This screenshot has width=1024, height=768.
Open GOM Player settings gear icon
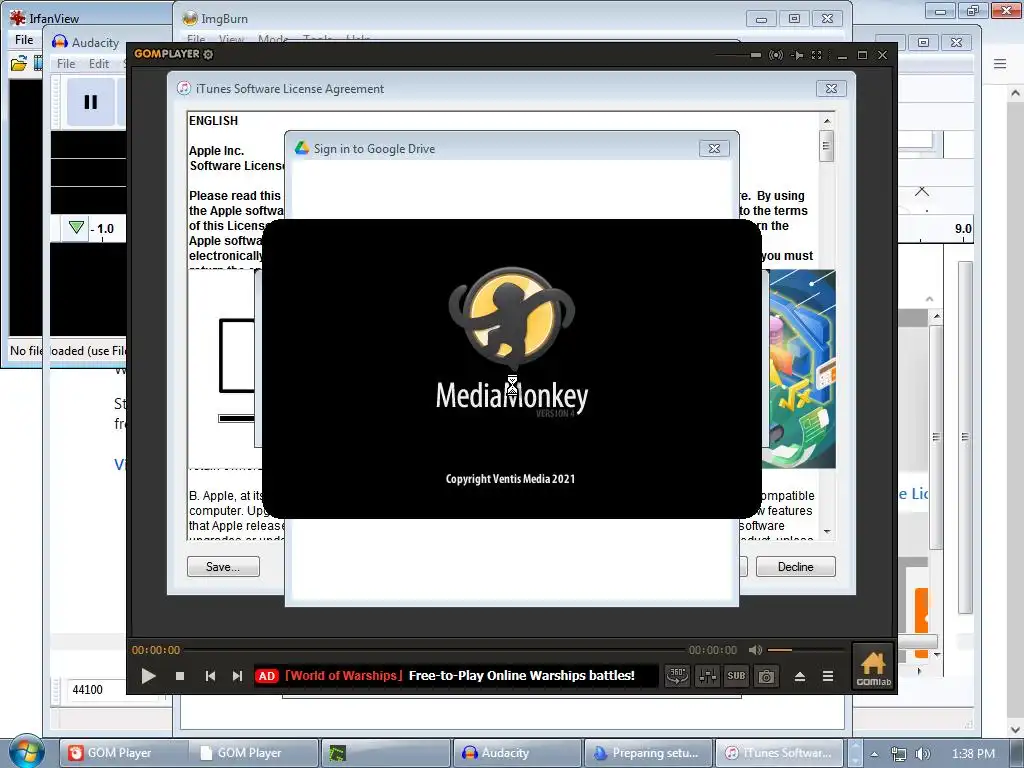pos(208,54)
